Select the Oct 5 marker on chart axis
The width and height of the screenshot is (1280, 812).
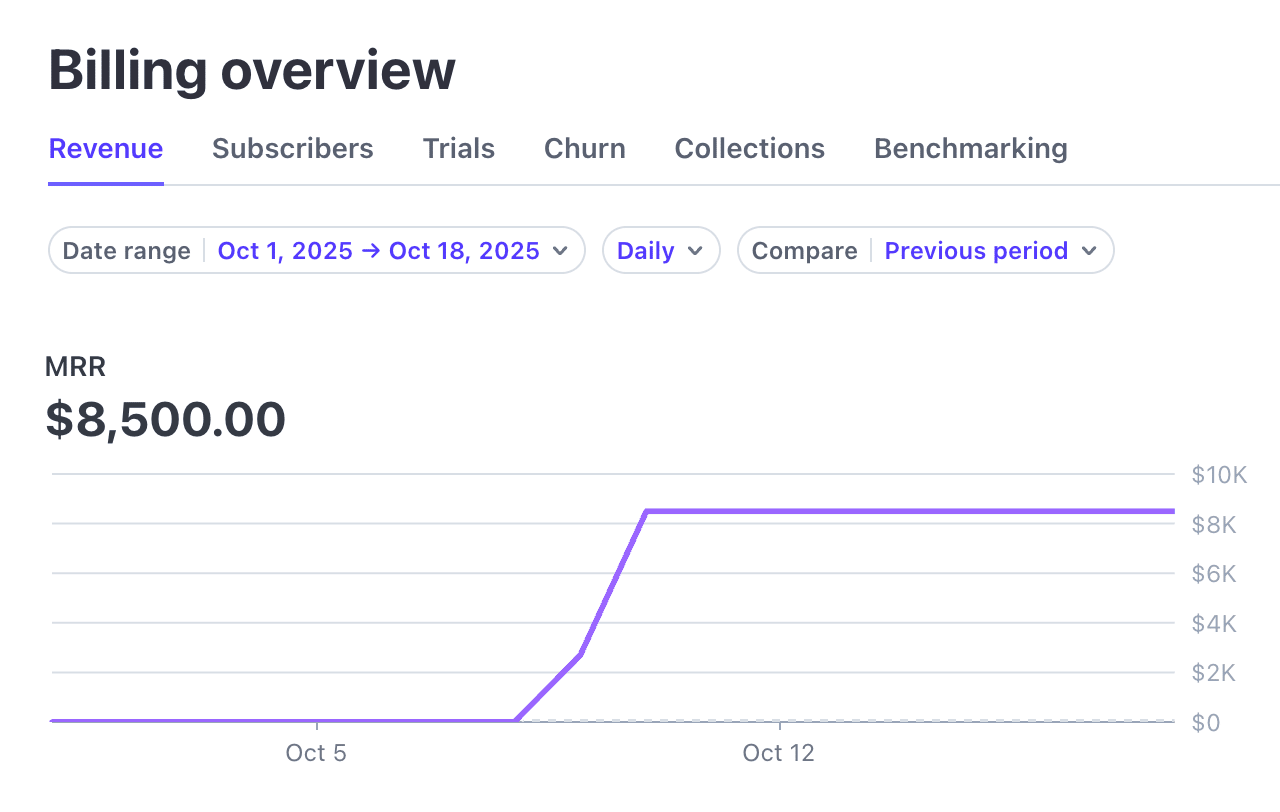click(316, 753)
